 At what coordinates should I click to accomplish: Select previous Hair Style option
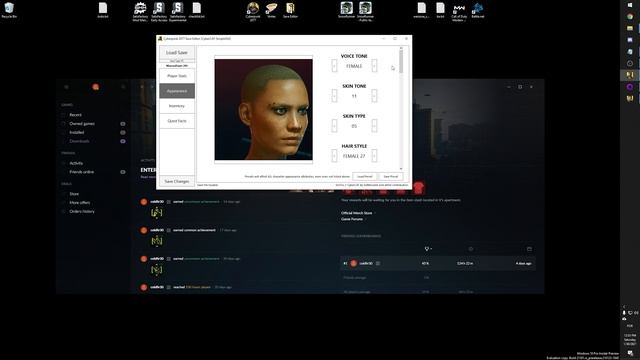pos(334,156)
